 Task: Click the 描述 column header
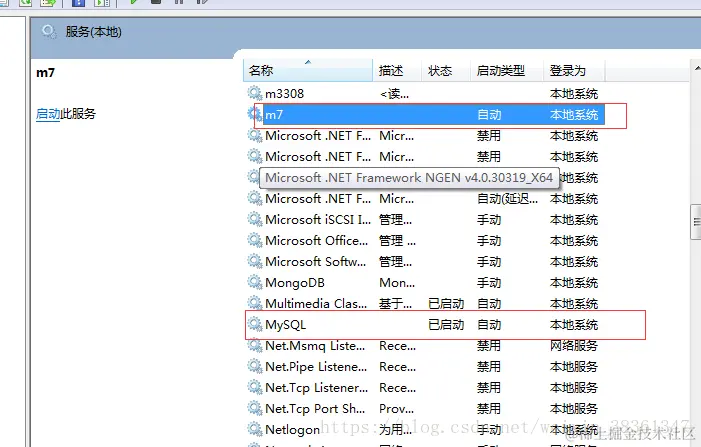[397, 71]
